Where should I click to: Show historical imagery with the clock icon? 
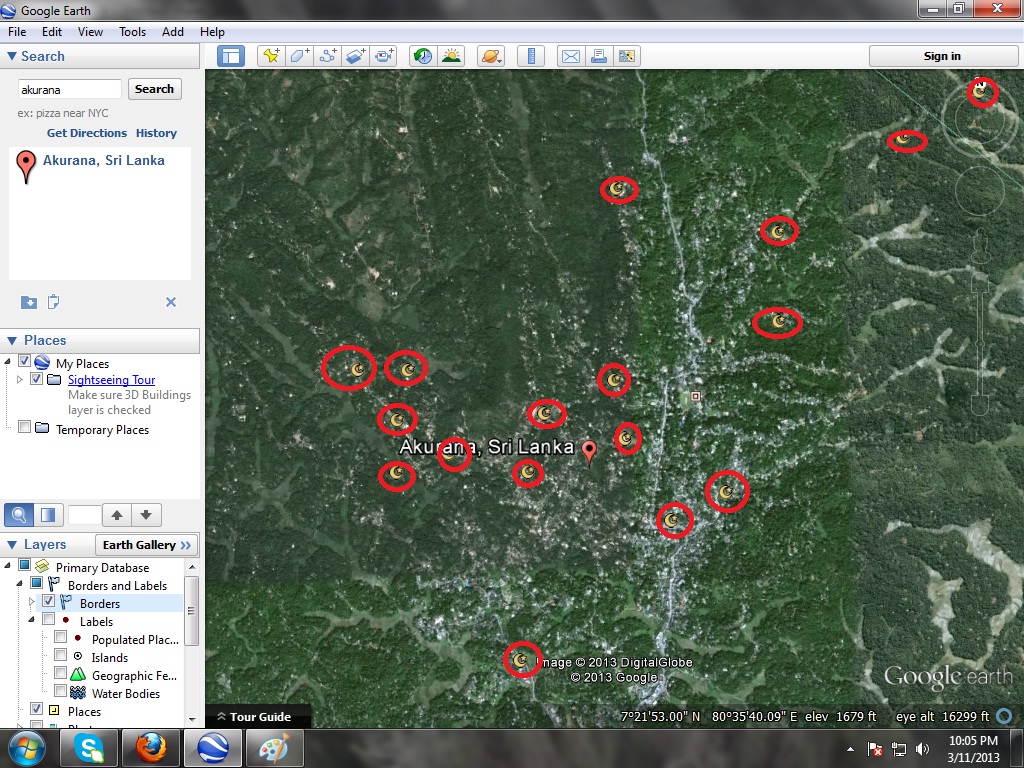click(423, 56)
